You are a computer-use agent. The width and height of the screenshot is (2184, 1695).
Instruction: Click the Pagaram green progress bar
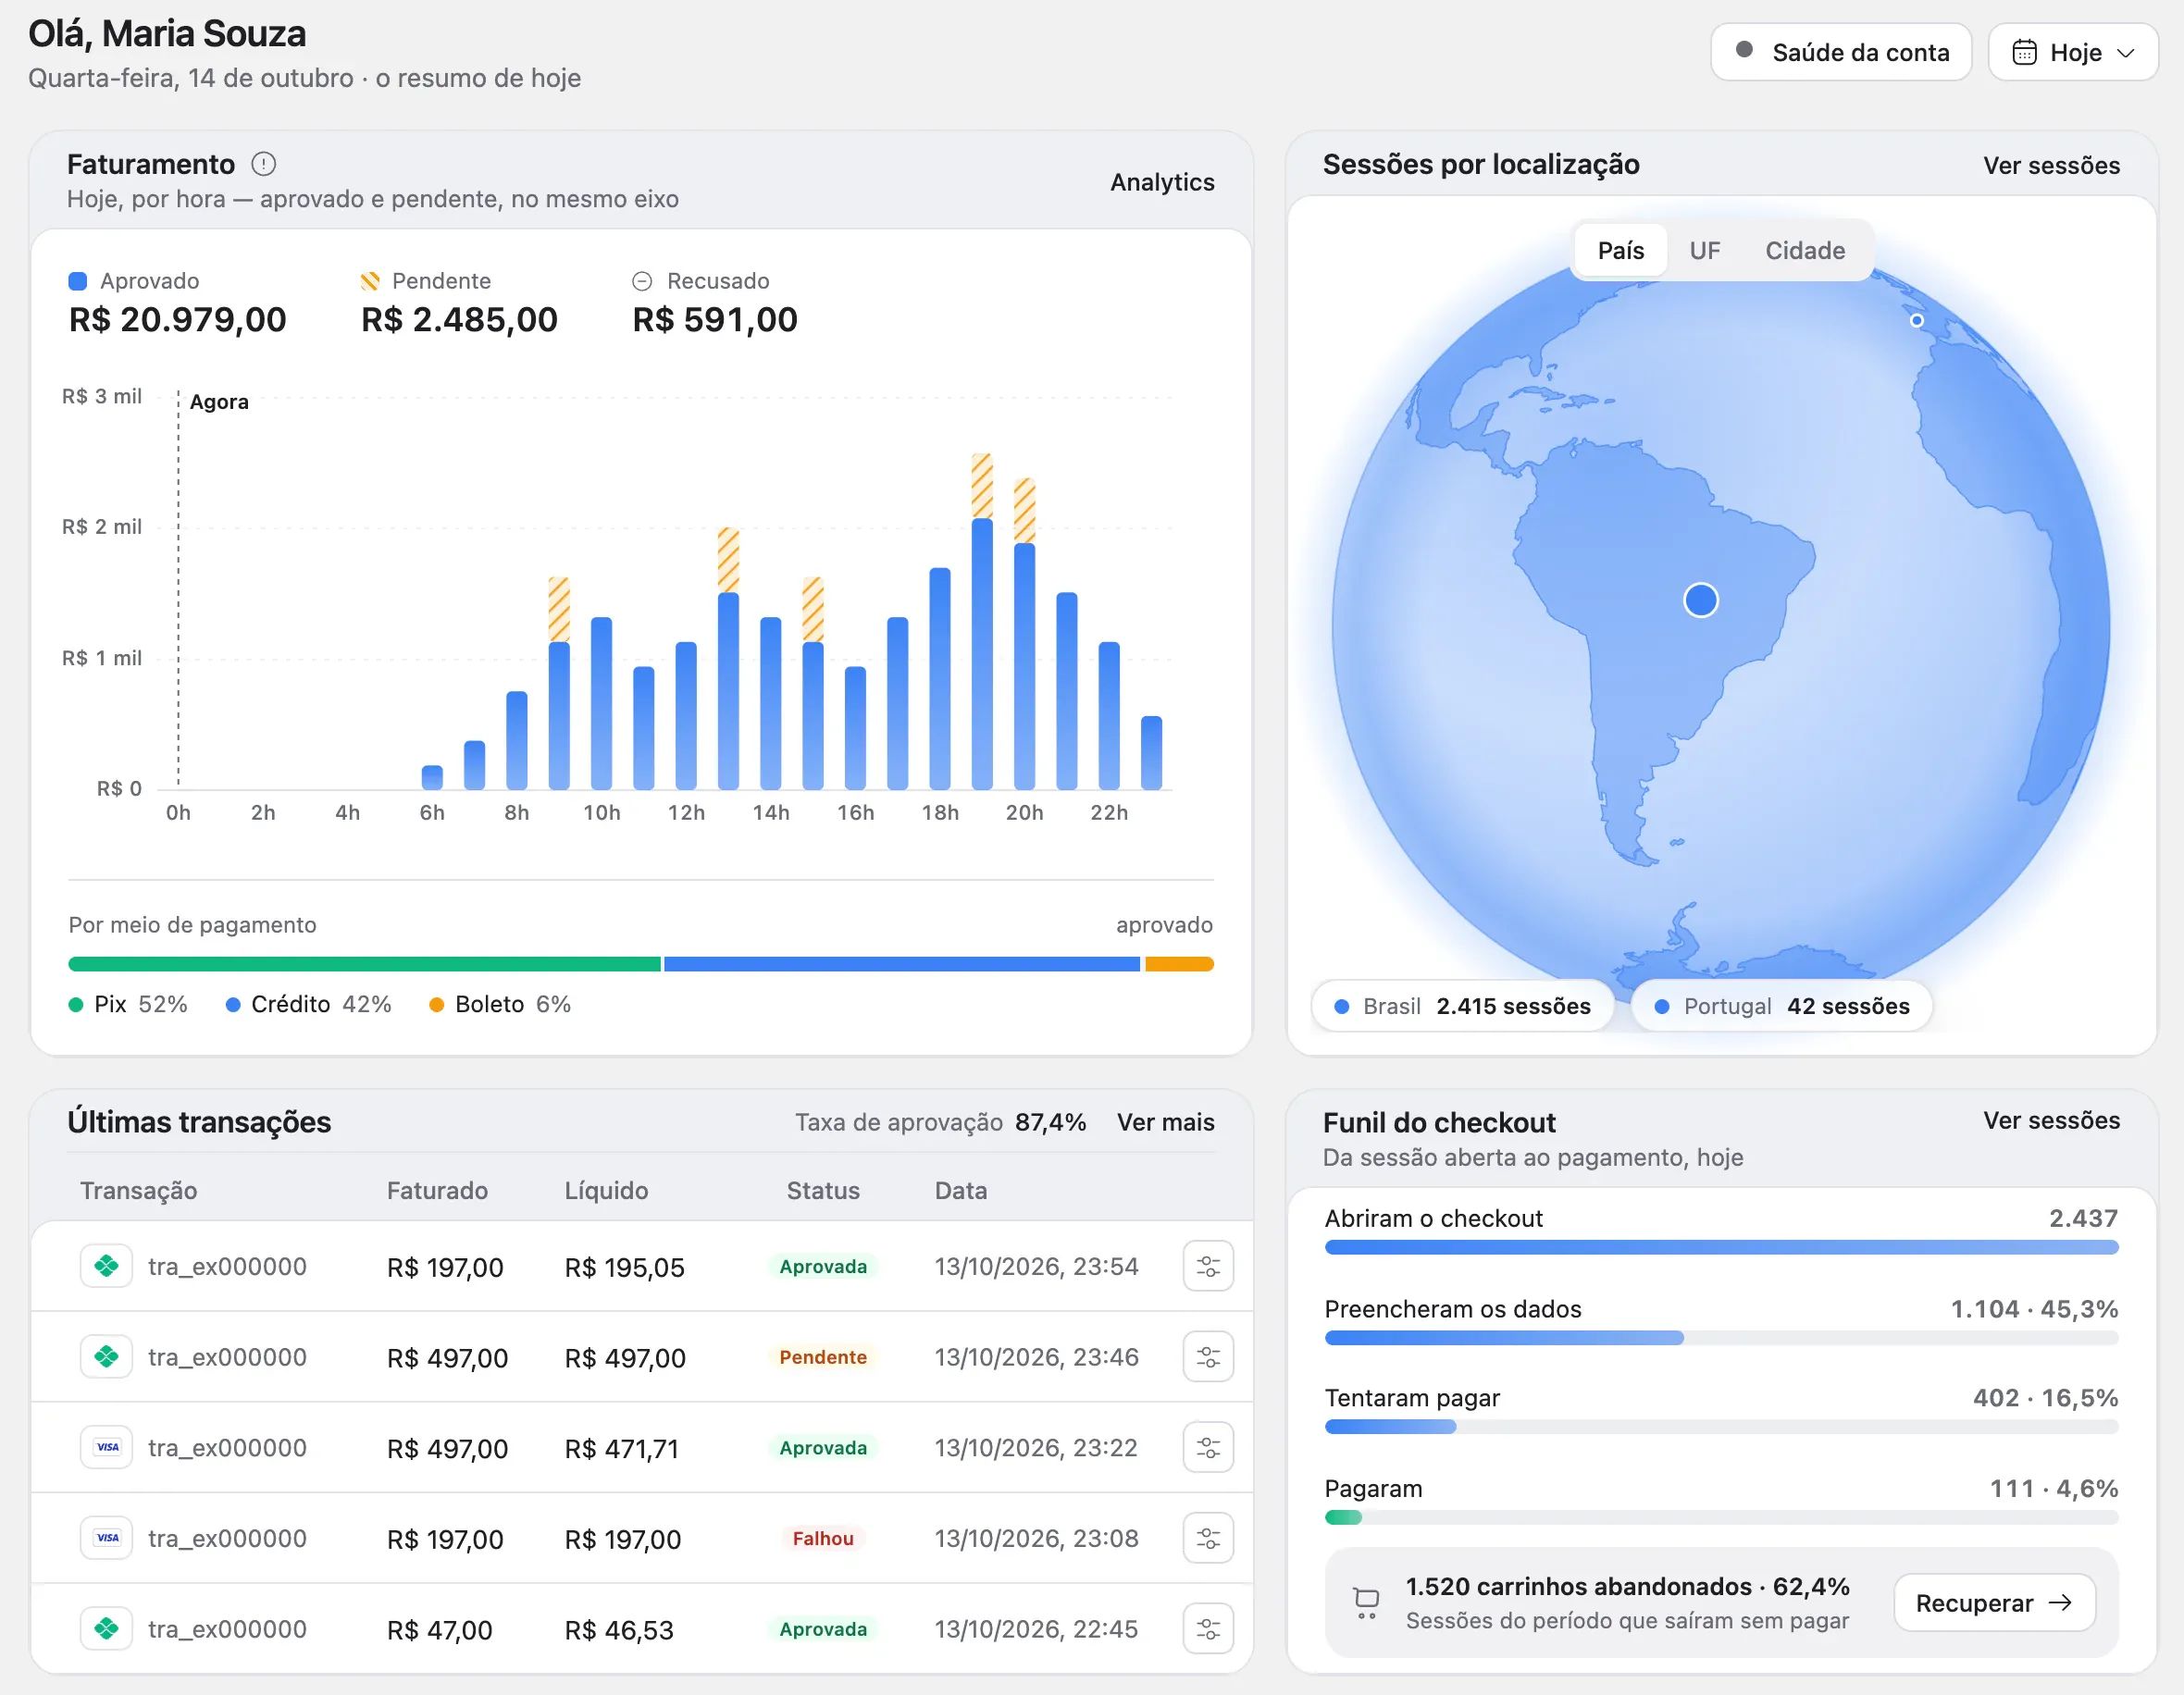1343,1517
